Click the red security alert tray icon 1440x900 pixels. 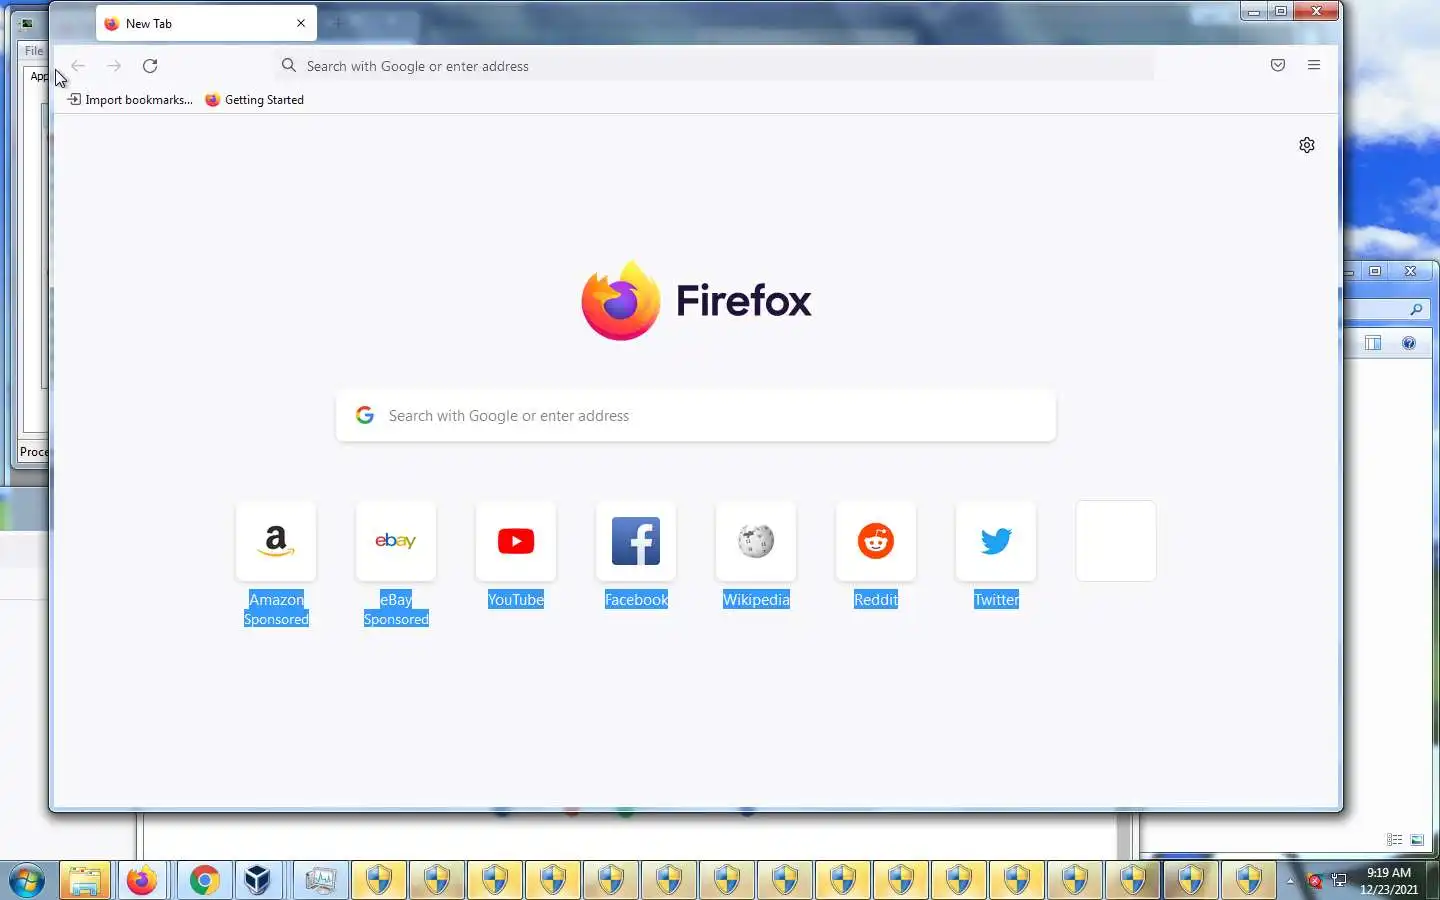pyautogui.click(x=1315, y=881)
